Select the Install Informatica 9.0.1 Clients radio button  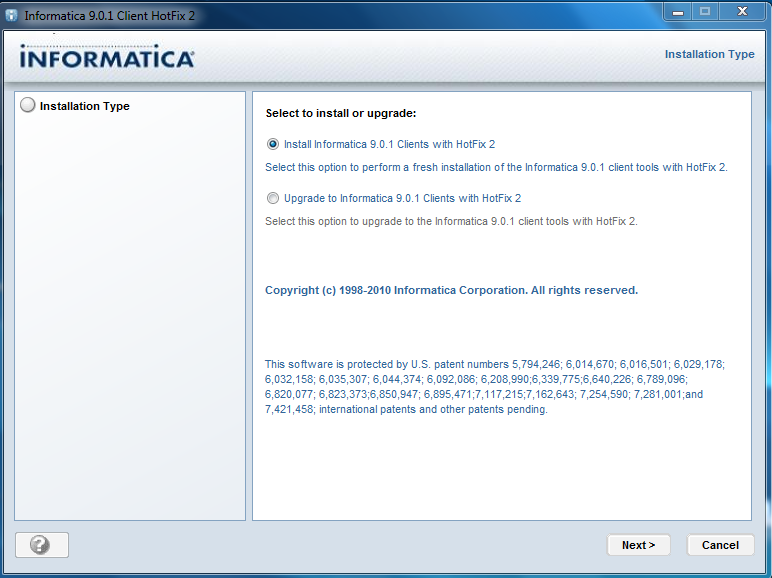coord(273,144)
